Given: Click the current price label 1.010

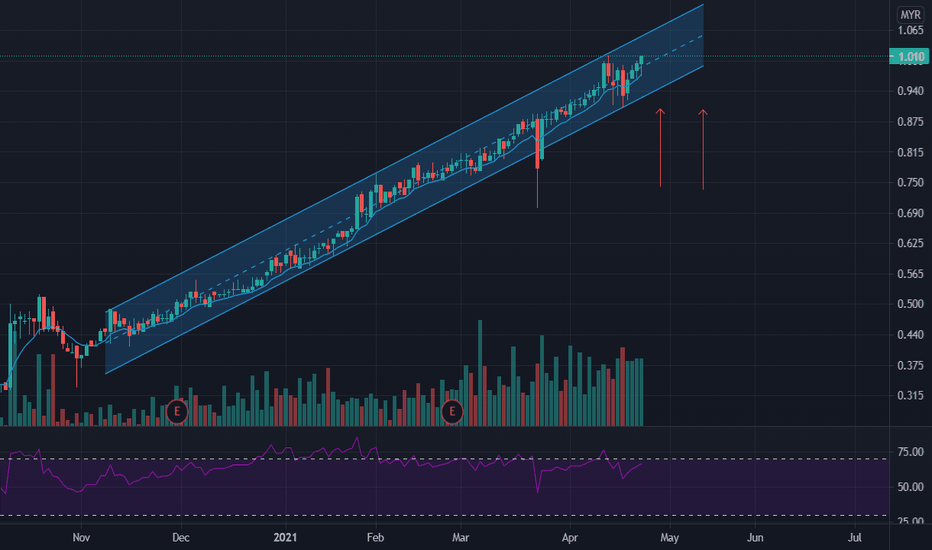Looking at the screenshot, I should tap(908, 56).
